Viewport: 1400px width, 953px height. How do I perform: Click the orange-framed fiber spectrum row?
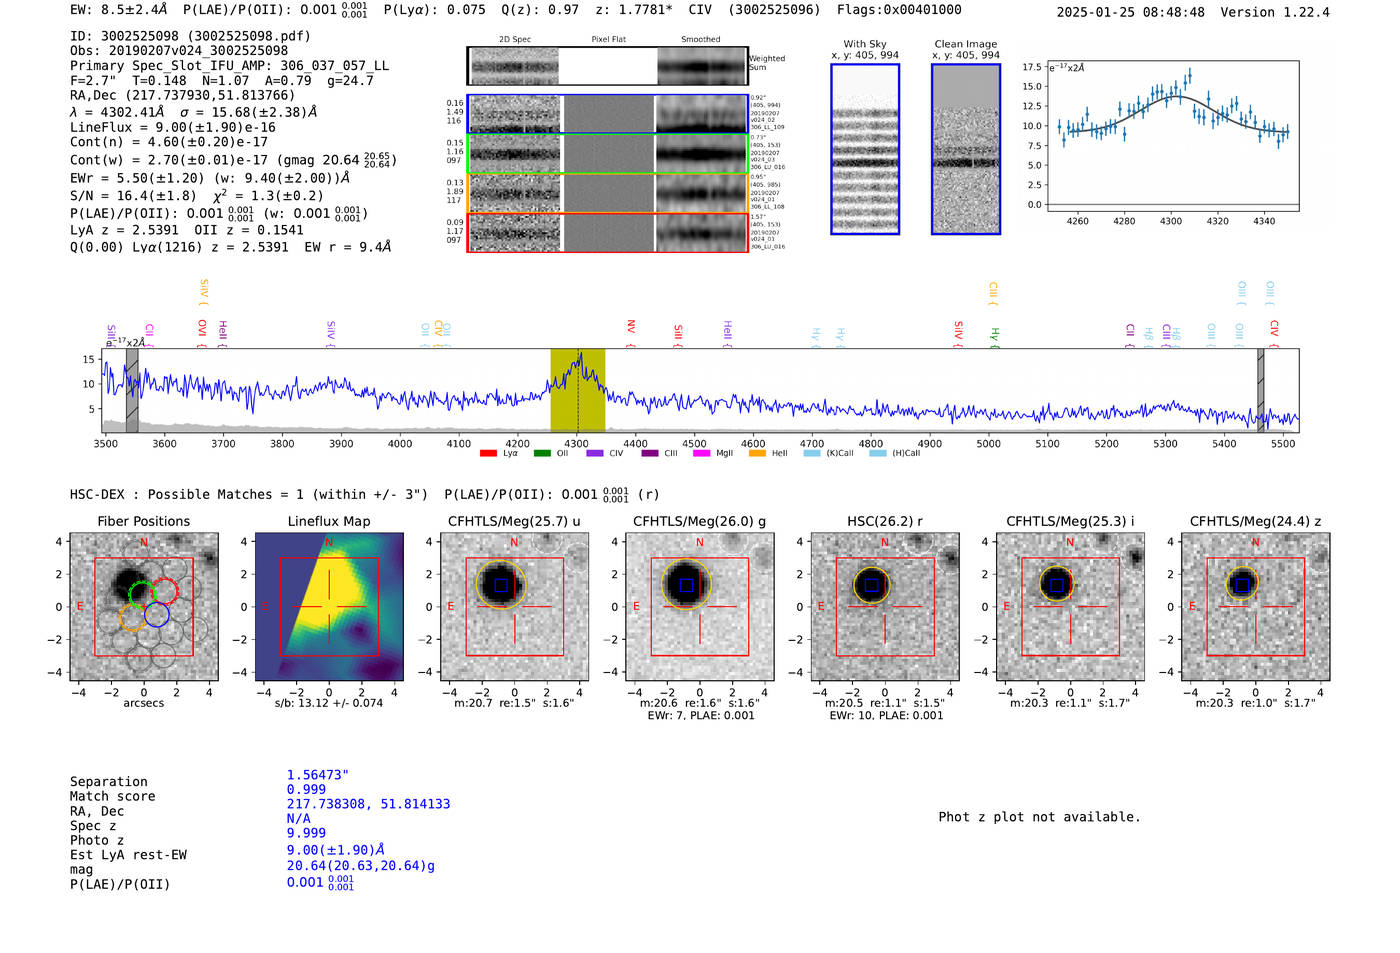coord(607,193)
